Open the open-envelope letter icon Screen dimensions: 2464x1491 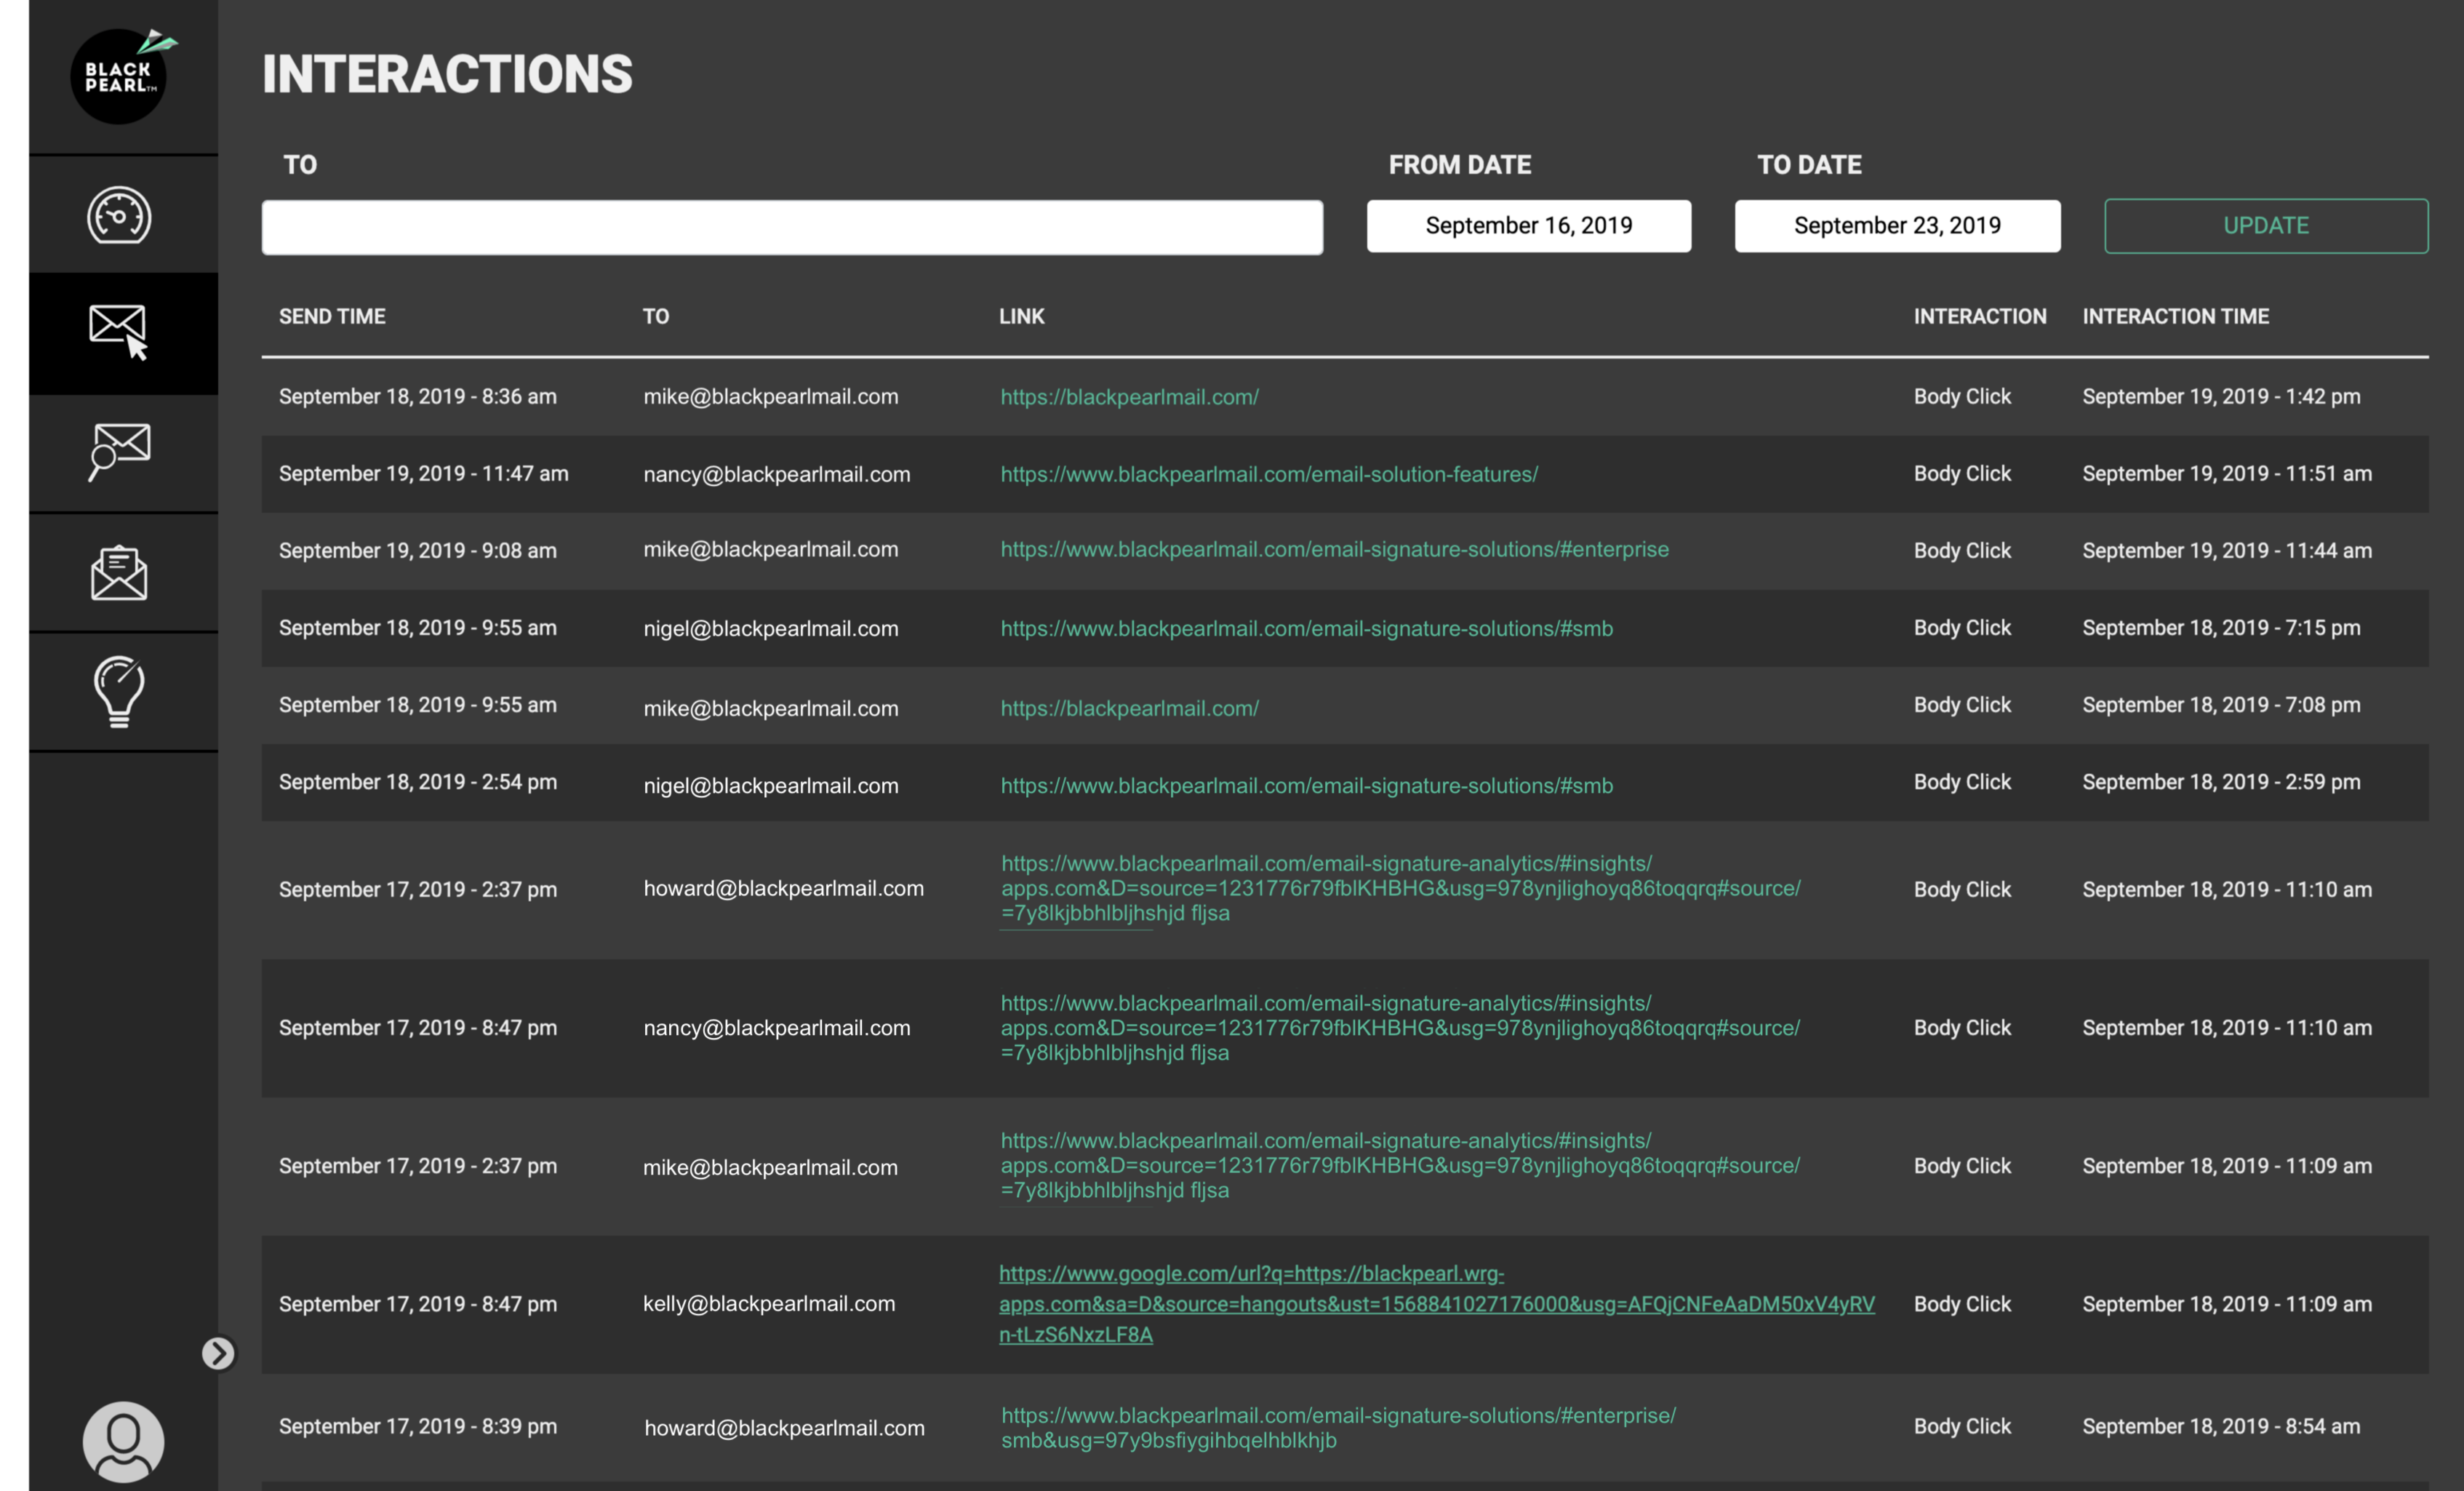[119, 573]
